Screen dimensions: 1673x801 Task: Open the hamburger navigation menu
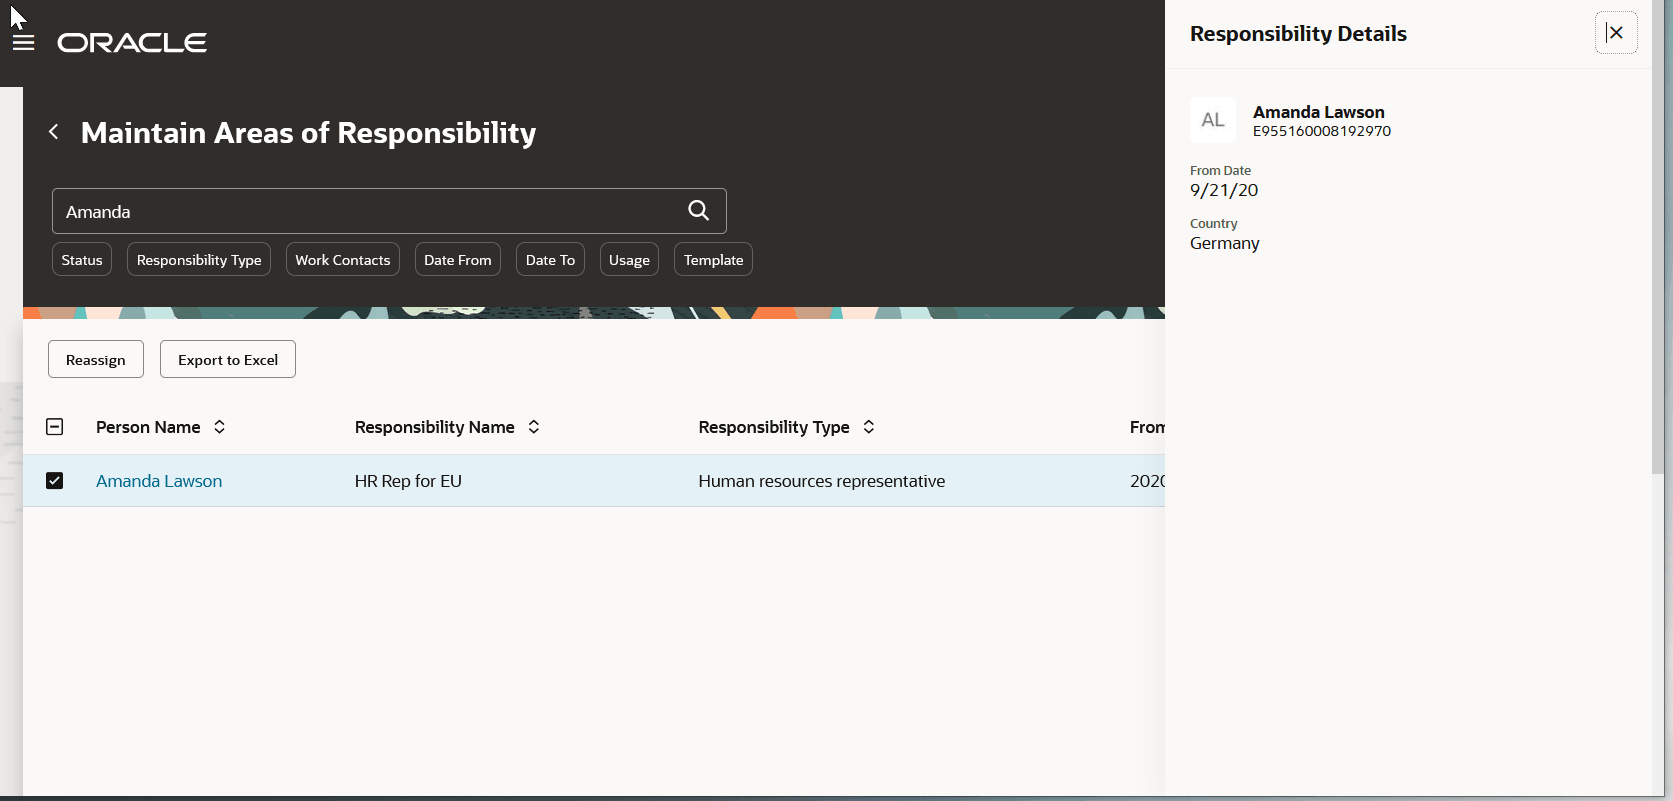23,42
